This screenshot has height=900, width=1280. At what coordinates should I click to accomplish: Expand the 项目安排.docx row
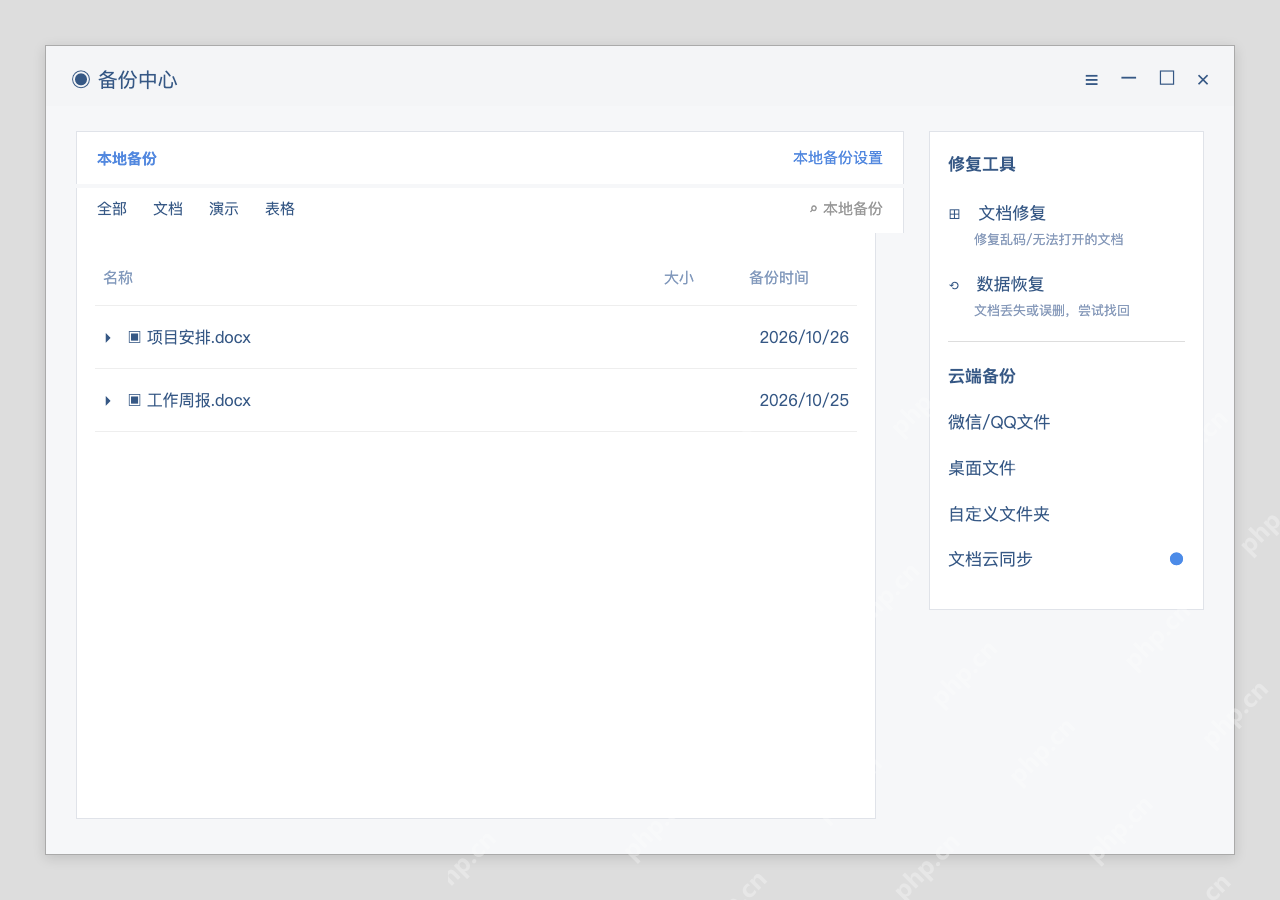(x=108, y=338)
